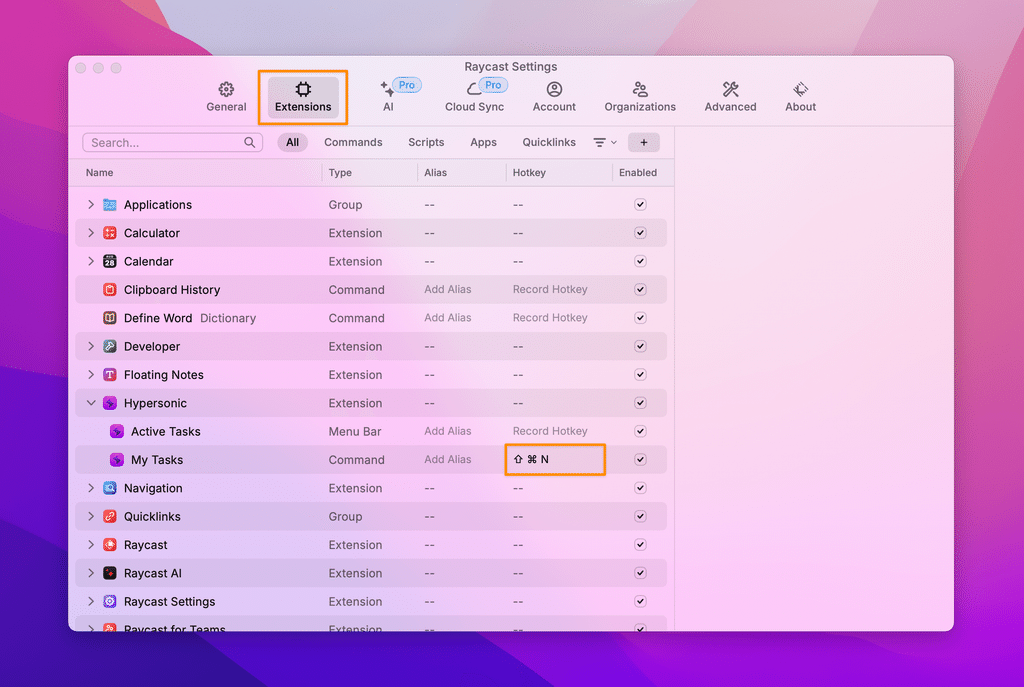Click the Clipboard History icon
1024x687 pixels.
(110, 289)
